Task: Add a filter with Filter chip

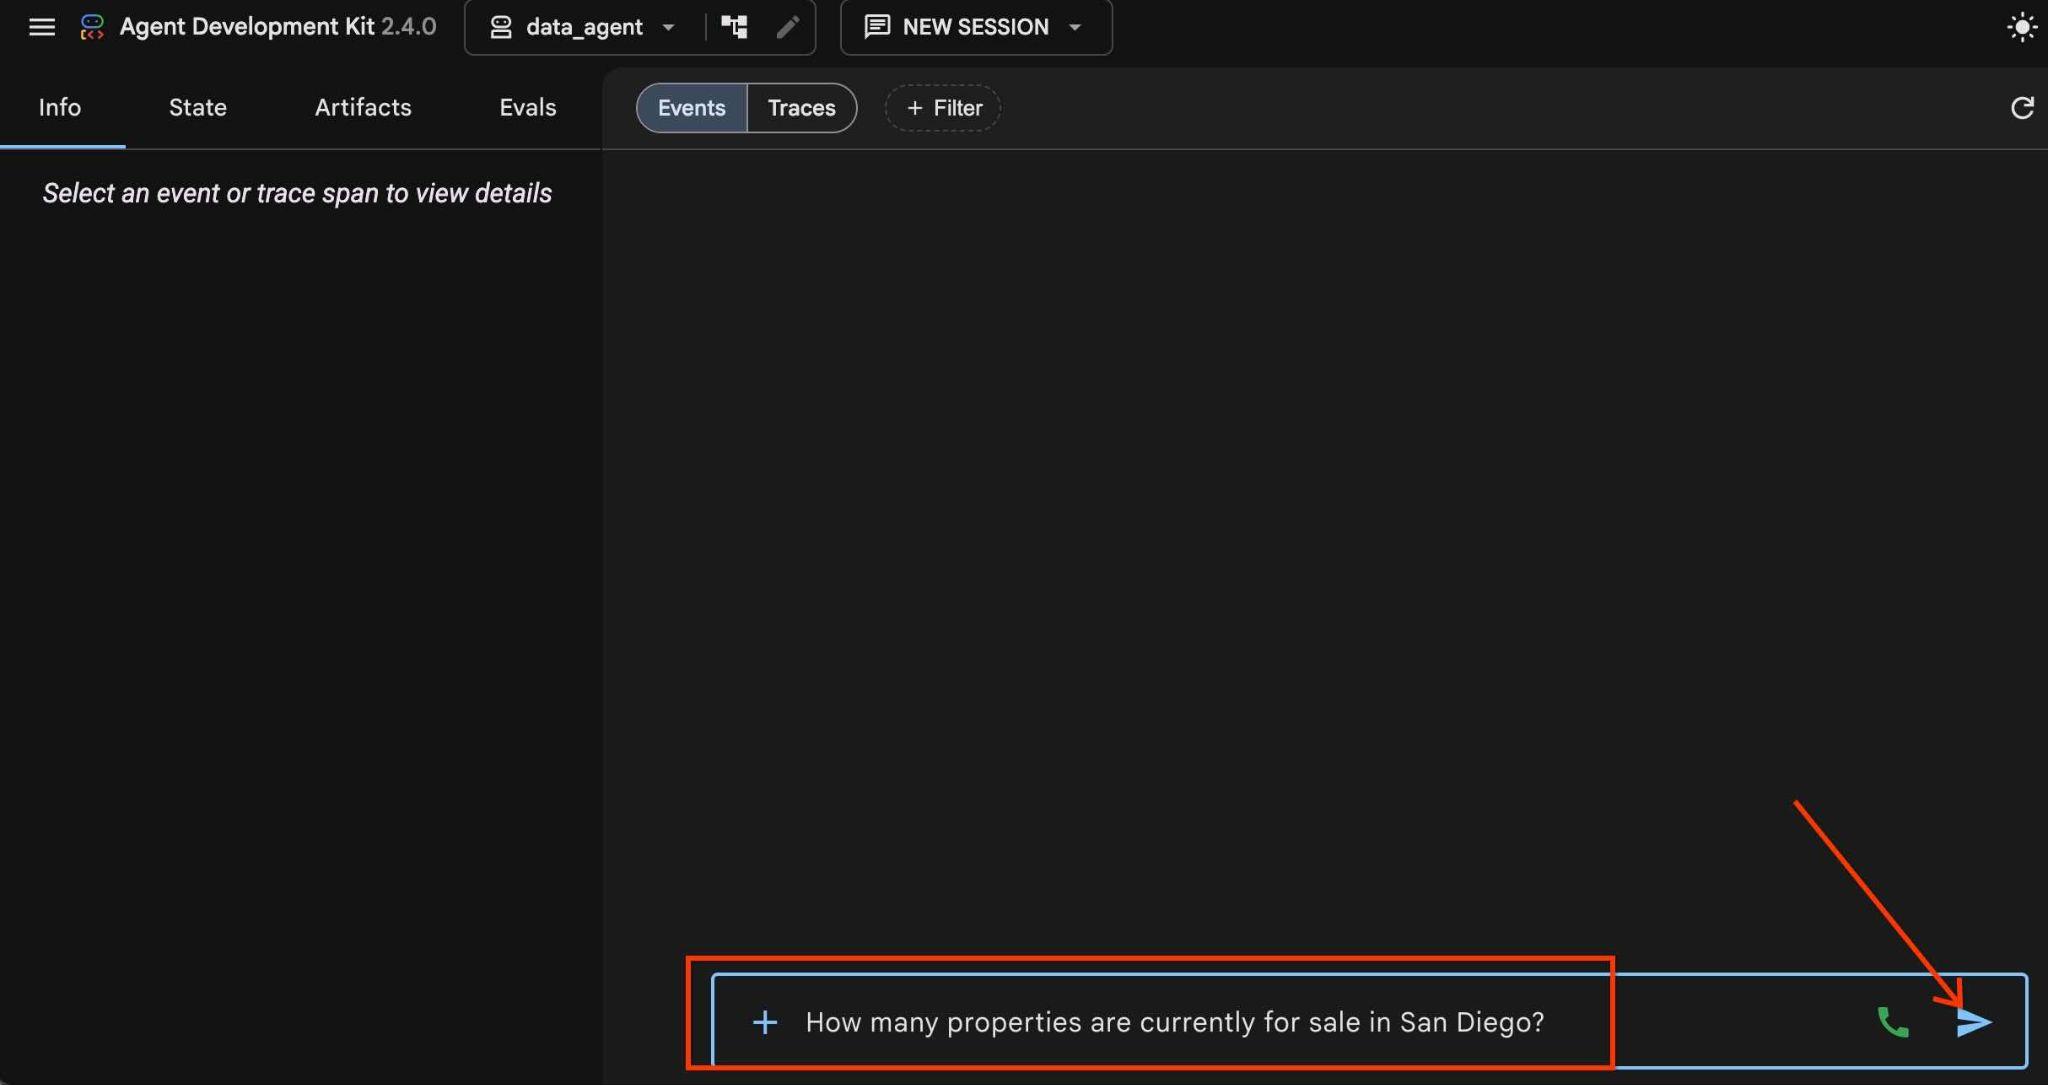Action: click(943, 108)
